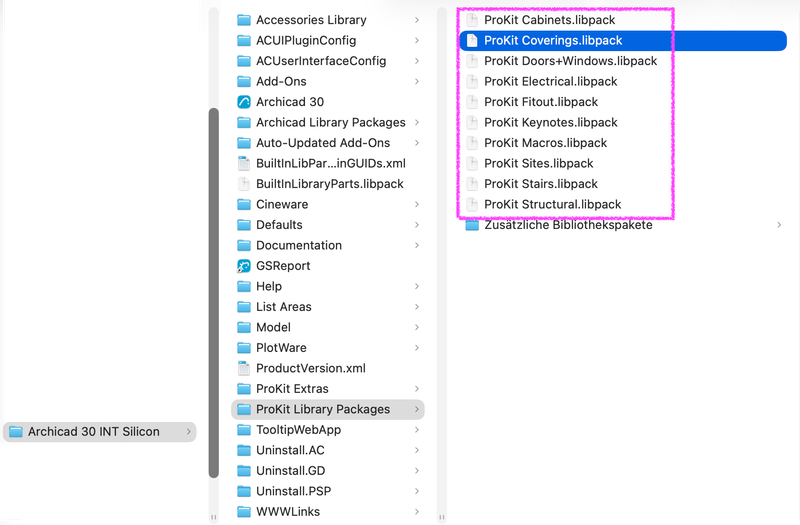Select ProKit Sites.libpack file name
The height and width of the screenshot is (525, 800).
539,163
